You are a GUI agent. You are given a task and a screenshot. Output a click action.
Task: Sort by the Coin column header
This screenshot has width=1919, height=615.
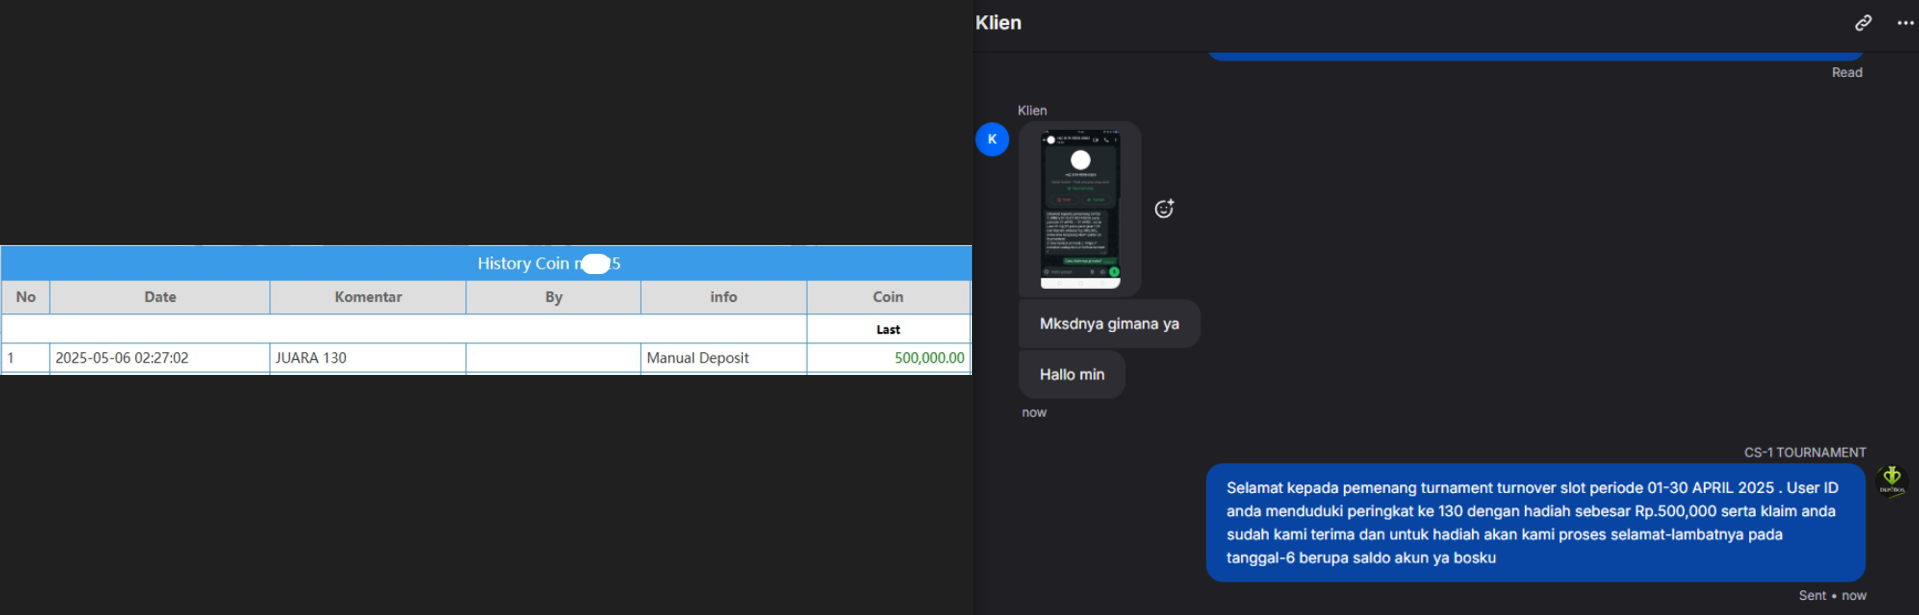click(x=888, y=297)
